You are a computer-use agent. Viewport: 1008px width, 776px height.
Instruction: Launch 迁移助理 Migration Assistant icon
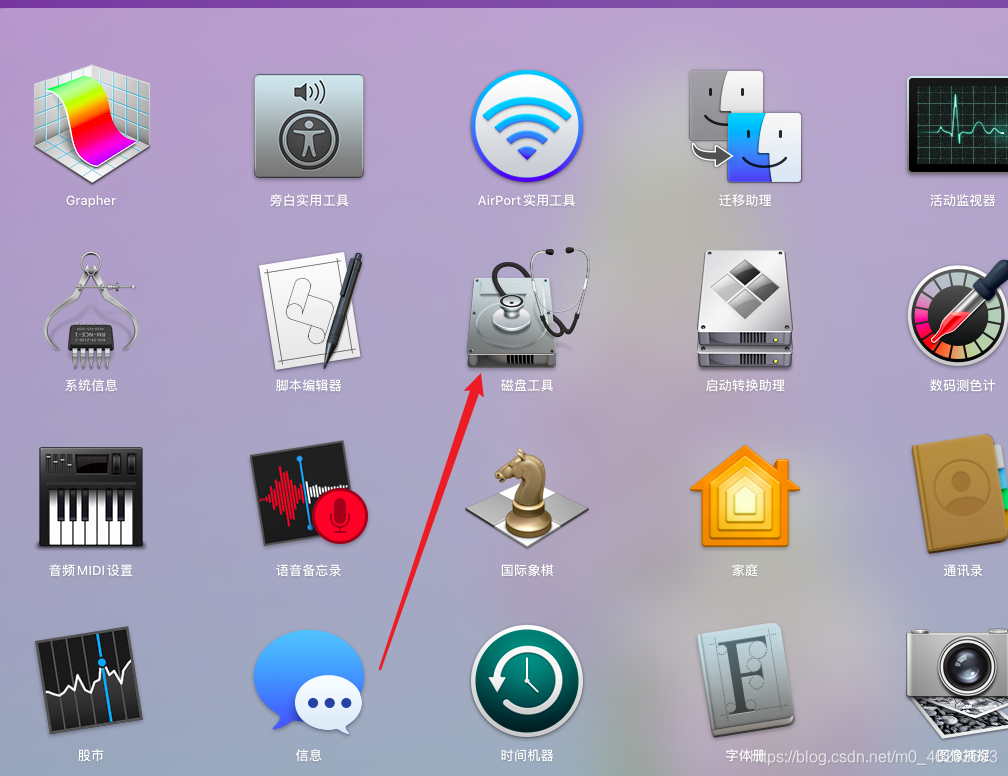(x=745, y=126)
